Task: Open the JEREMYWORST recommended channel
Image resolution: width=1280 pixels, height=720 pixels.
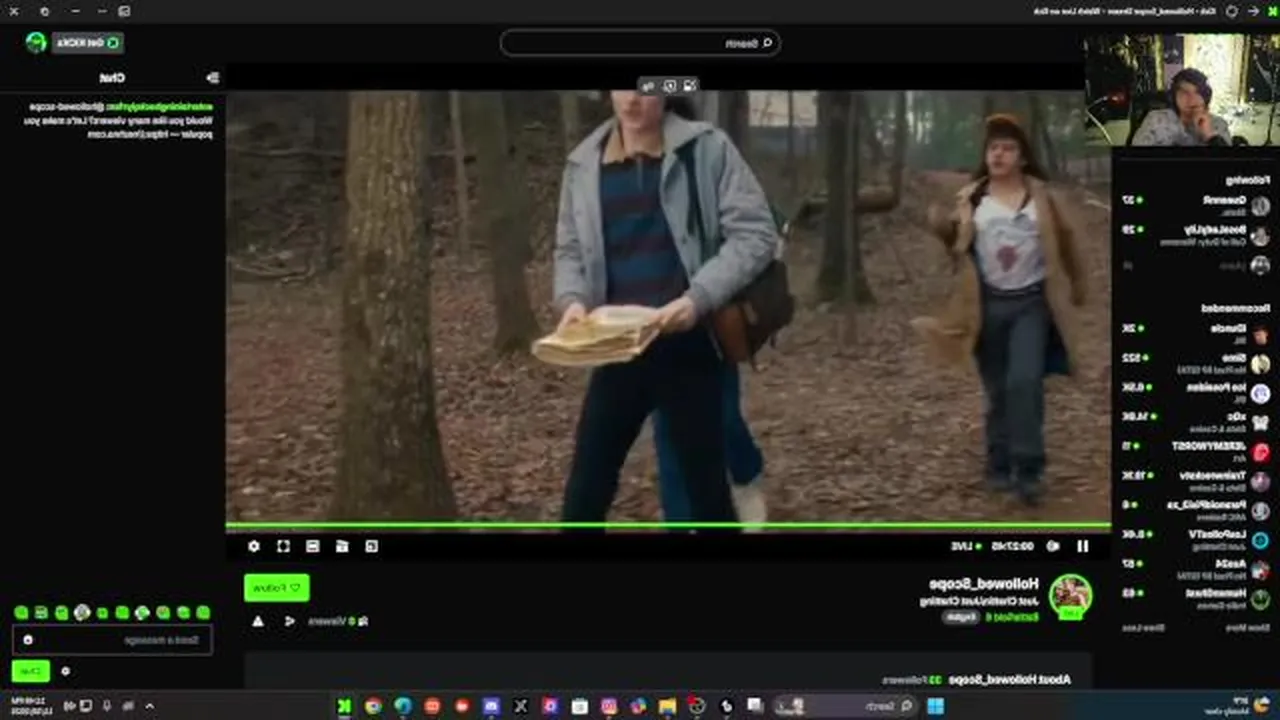Action: pyautogui.click(x=1195, y=452)
